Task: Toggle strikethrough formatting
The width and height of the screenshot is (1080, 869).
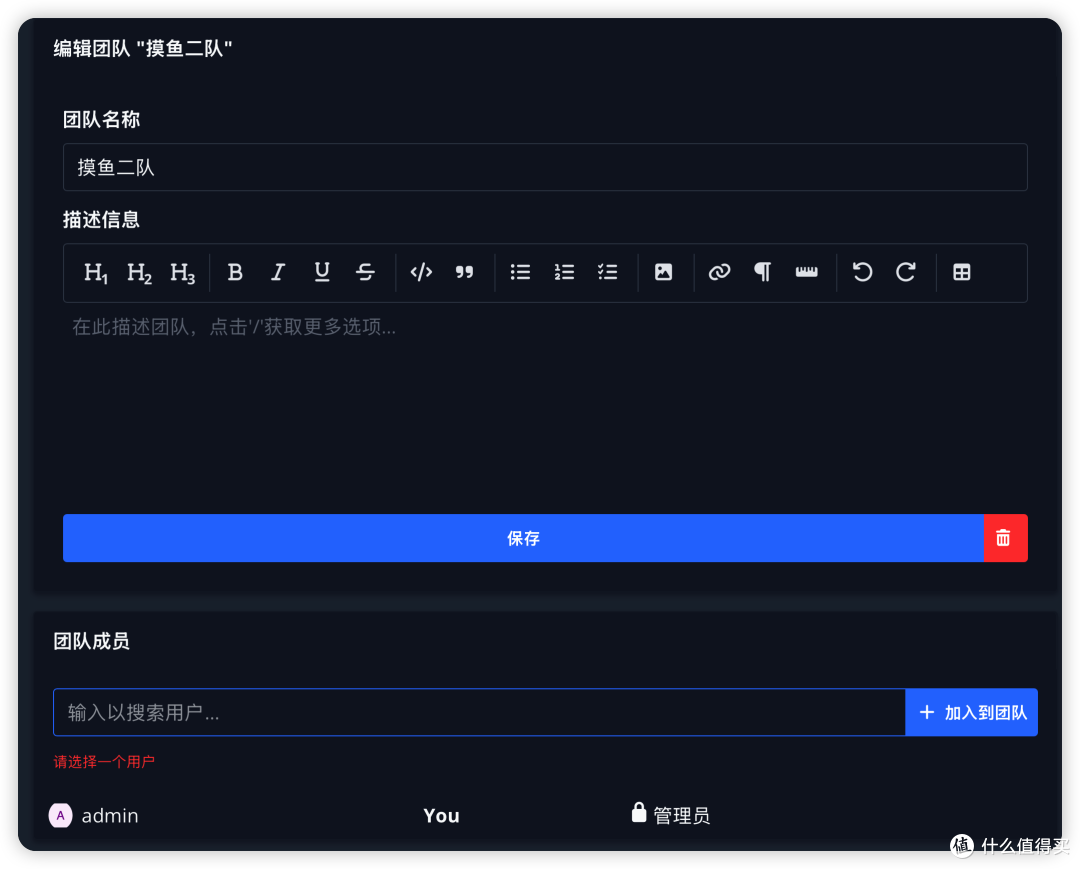Action: coord(365,273)
